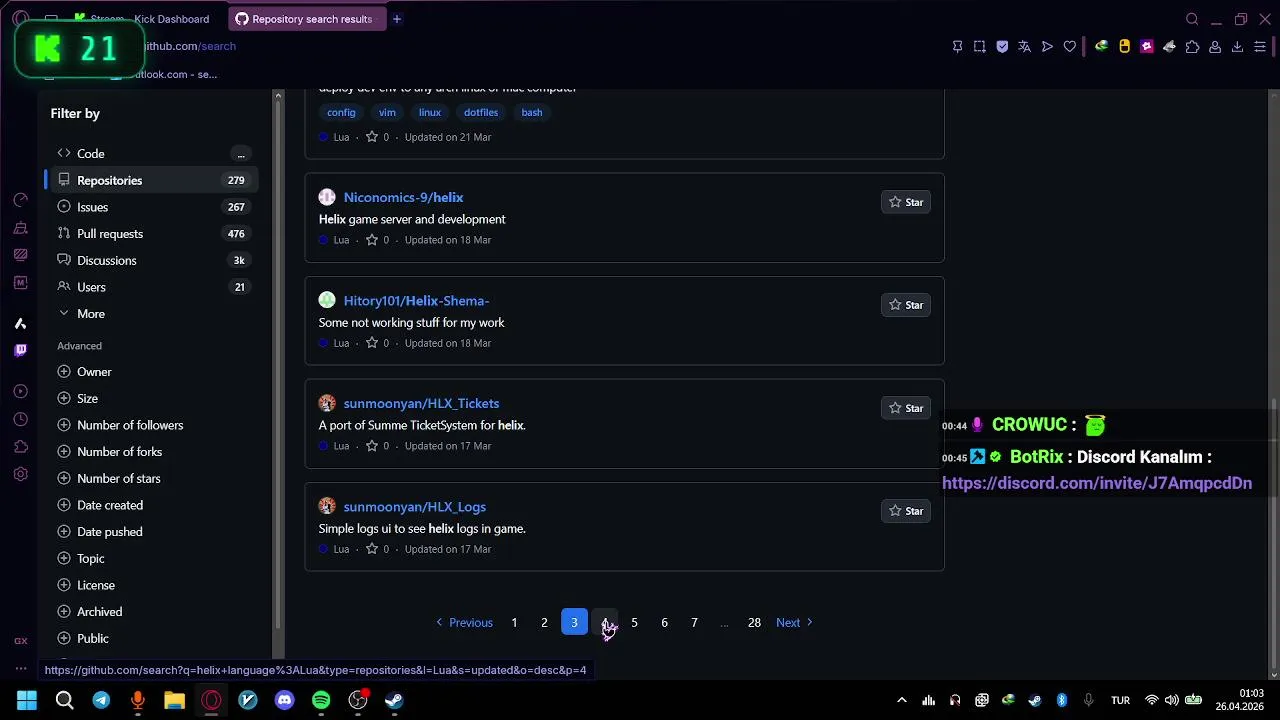Go to results page 1

pyautogui.click(x=514, y=623)
